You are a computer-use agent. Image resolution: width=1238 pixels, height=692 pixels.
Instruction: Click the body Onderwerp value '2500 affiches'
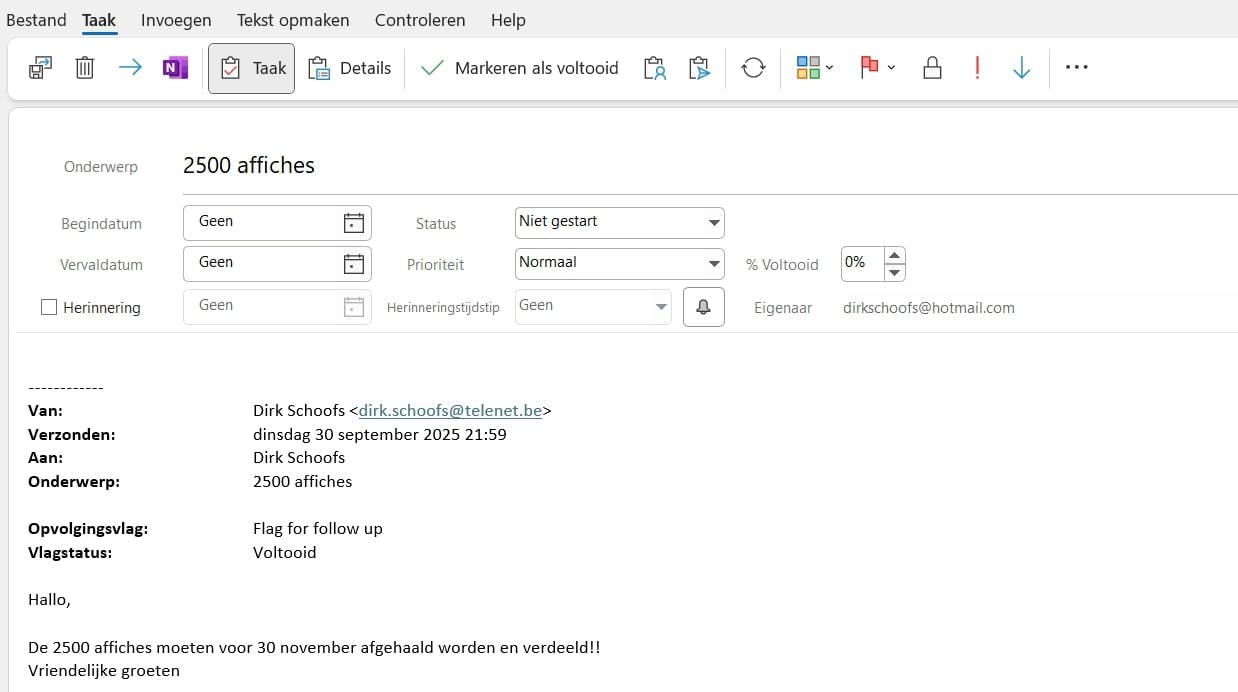coord(303,481)
